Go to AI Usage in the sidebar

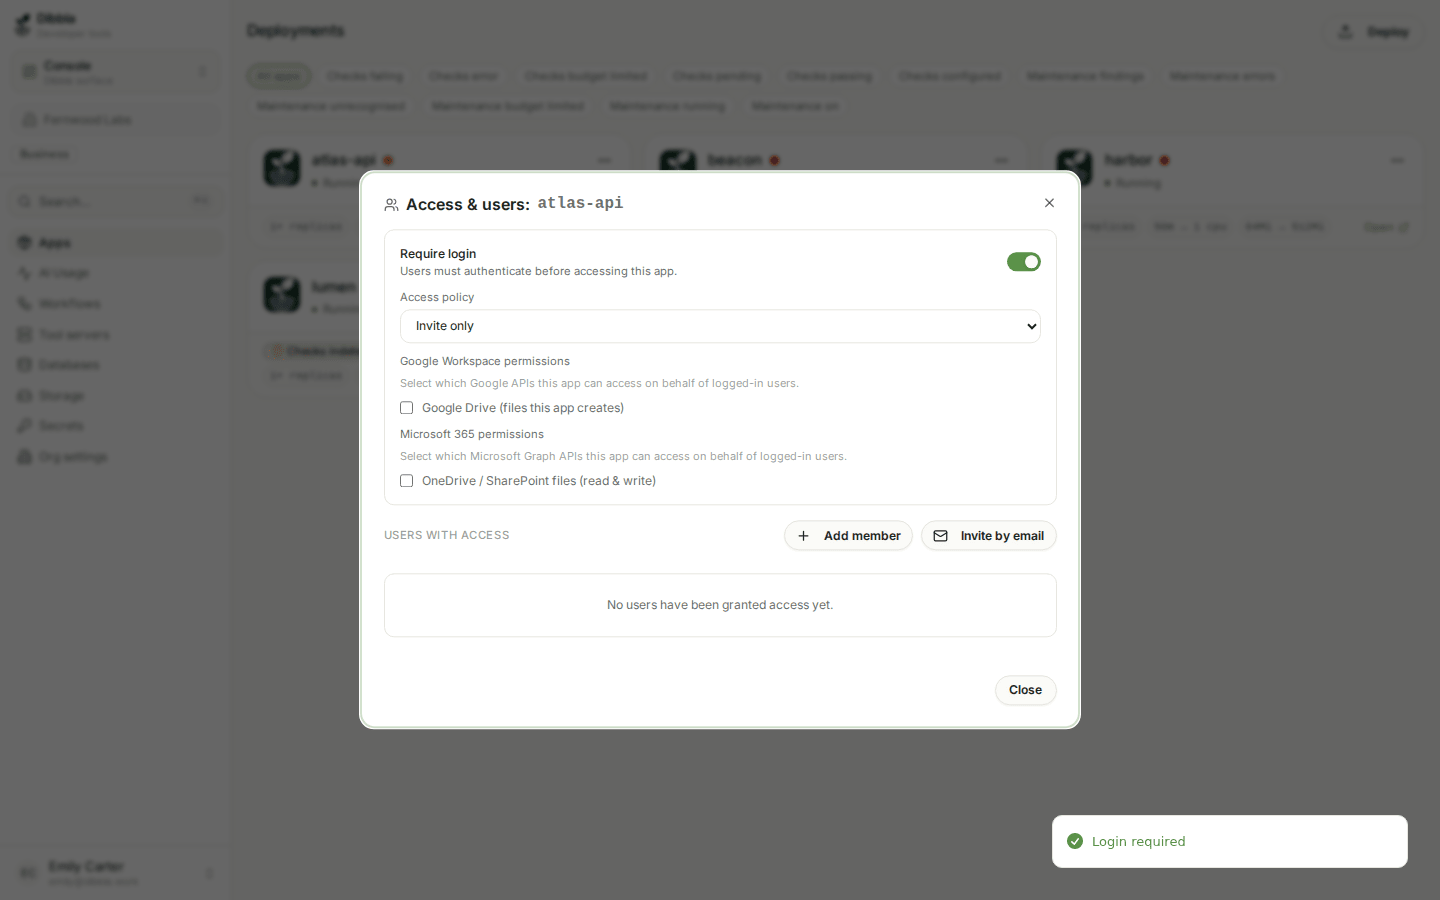click(116, 273)
